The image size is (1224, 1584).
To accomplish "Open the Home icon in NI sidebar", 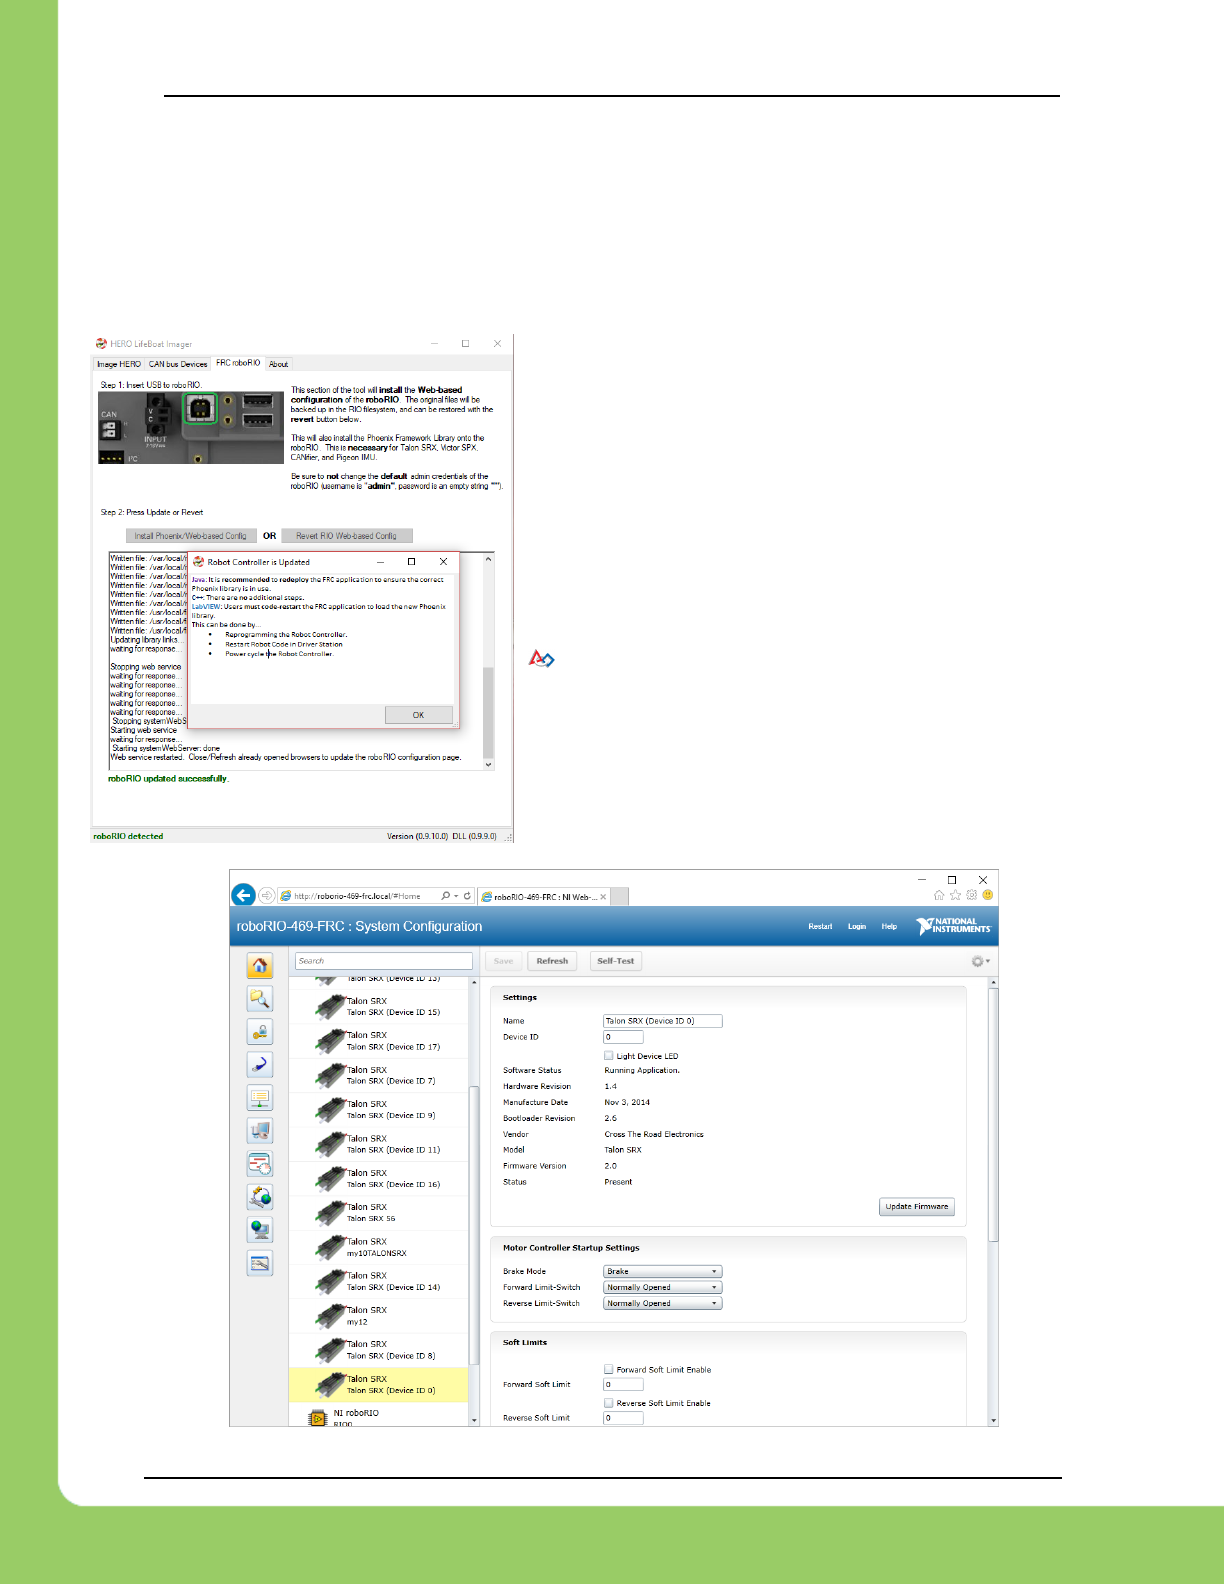I will [x=260, y=965].
